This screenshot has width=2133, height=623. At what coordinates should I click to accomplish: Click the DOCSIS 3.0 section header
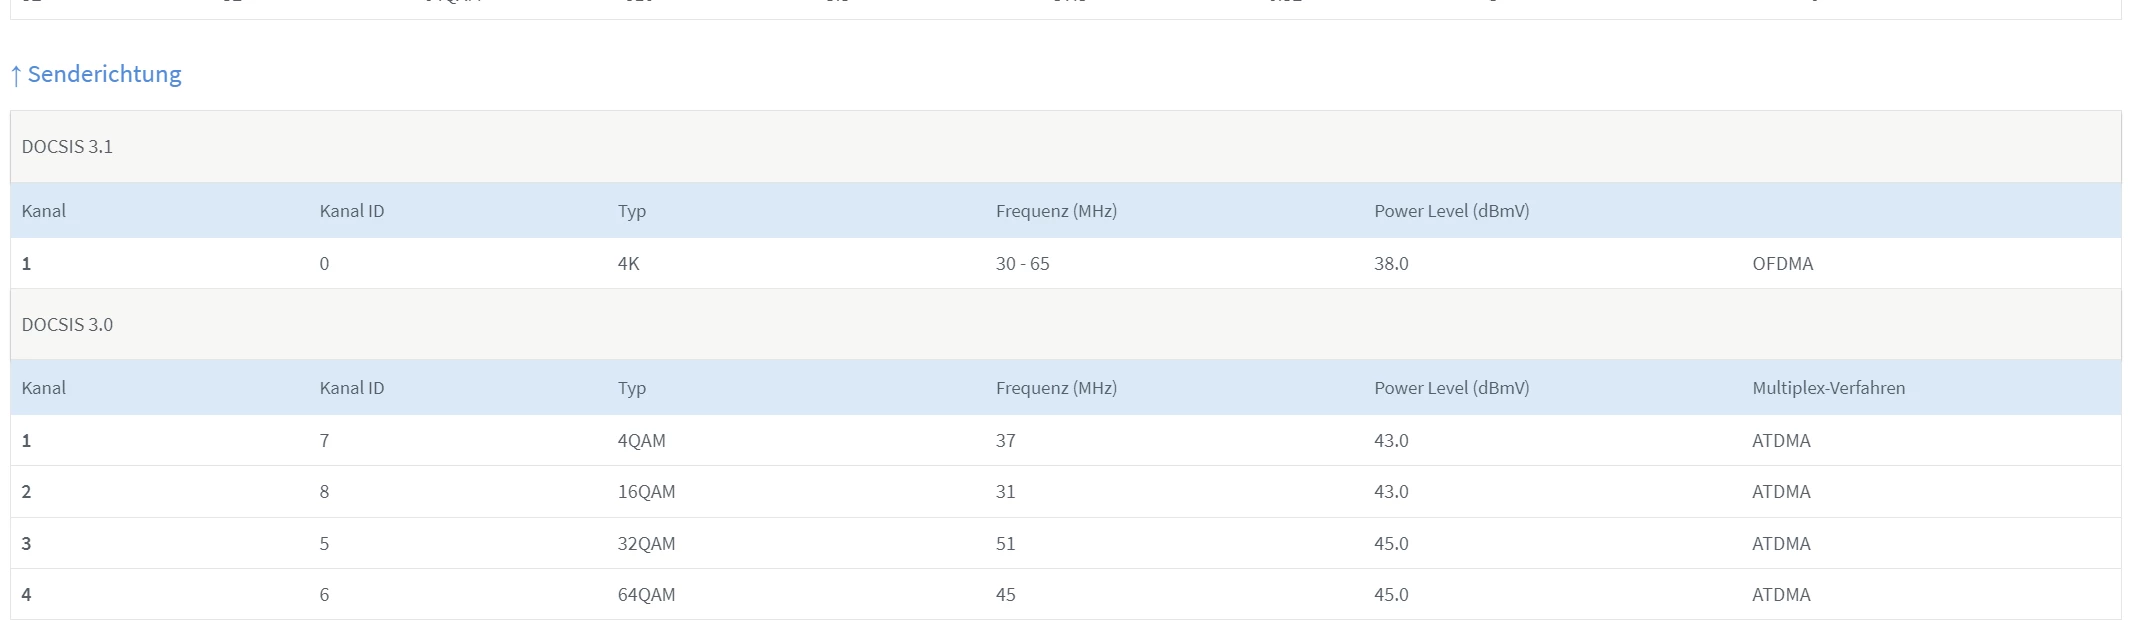click(67, 325)
